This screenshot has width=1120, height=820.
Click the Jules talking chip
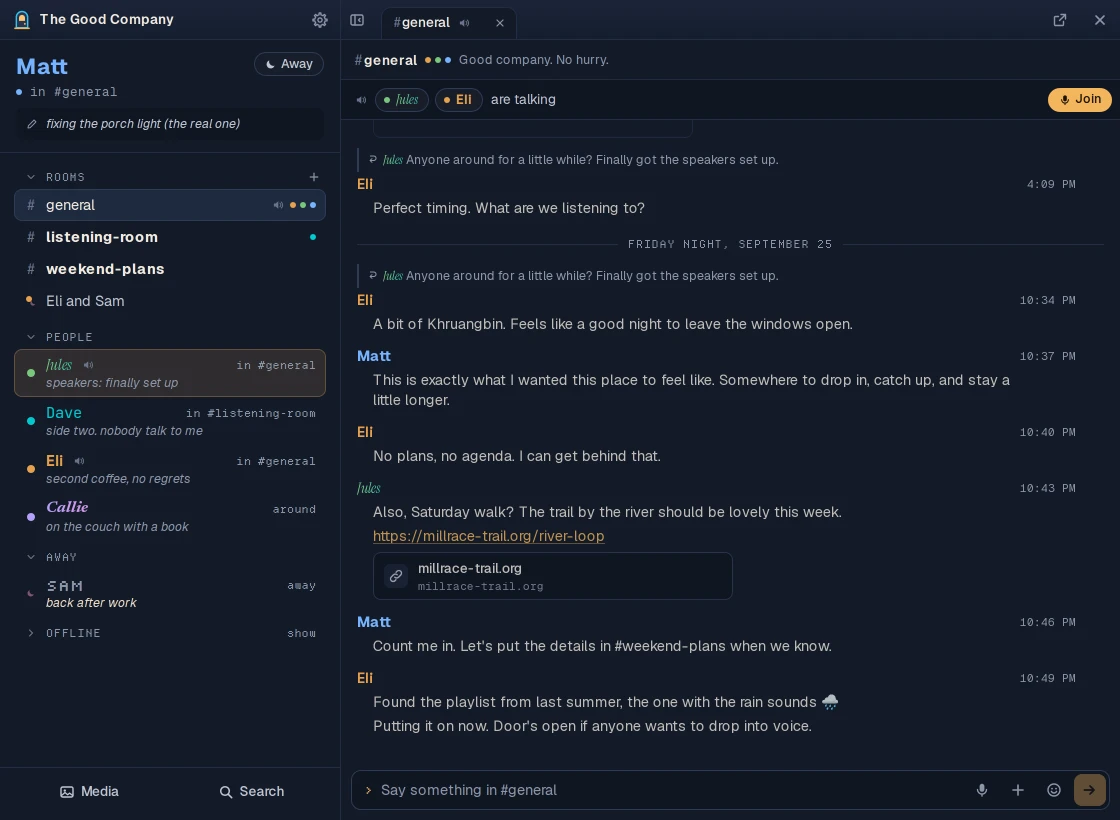tap(401, 100)
